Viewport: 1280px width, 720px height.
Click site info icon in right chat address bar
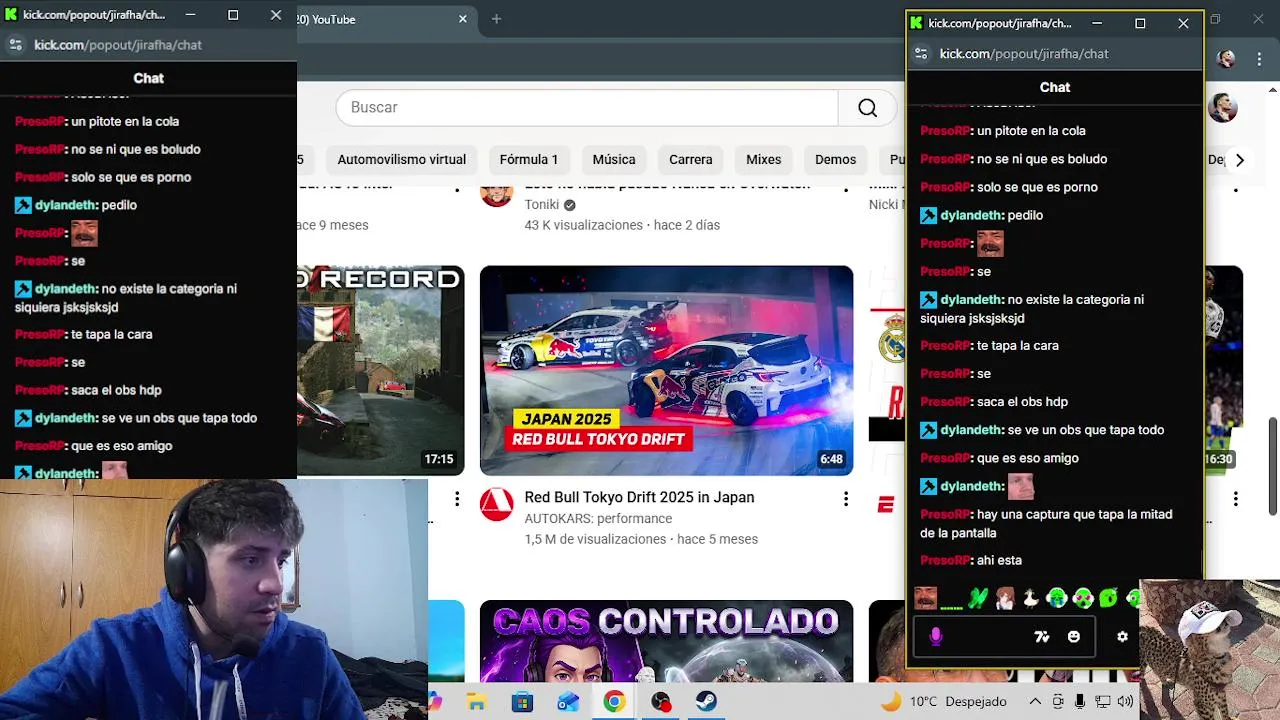pos(922,54)
